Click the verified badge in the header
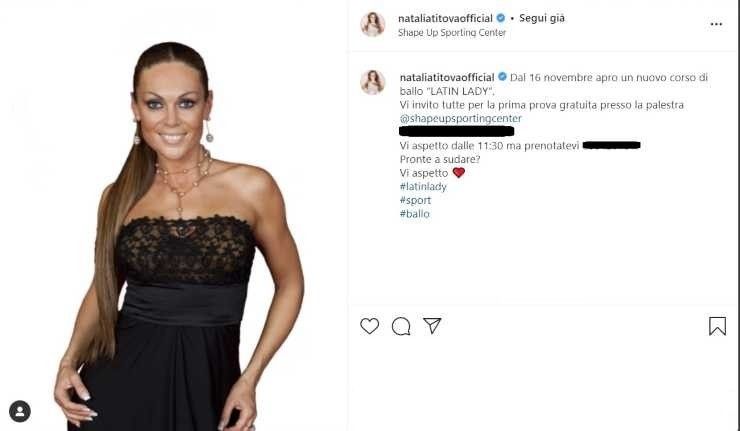740x431 pixels. tap(501, 18)
